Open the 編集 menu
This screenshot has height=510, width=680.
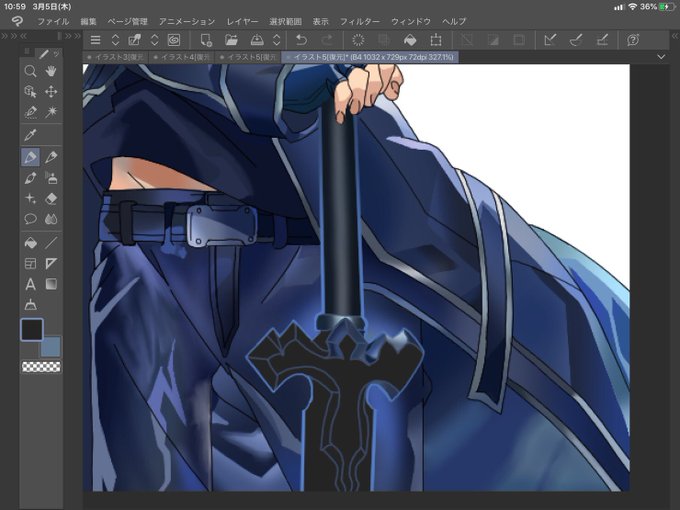click(88, 21)
